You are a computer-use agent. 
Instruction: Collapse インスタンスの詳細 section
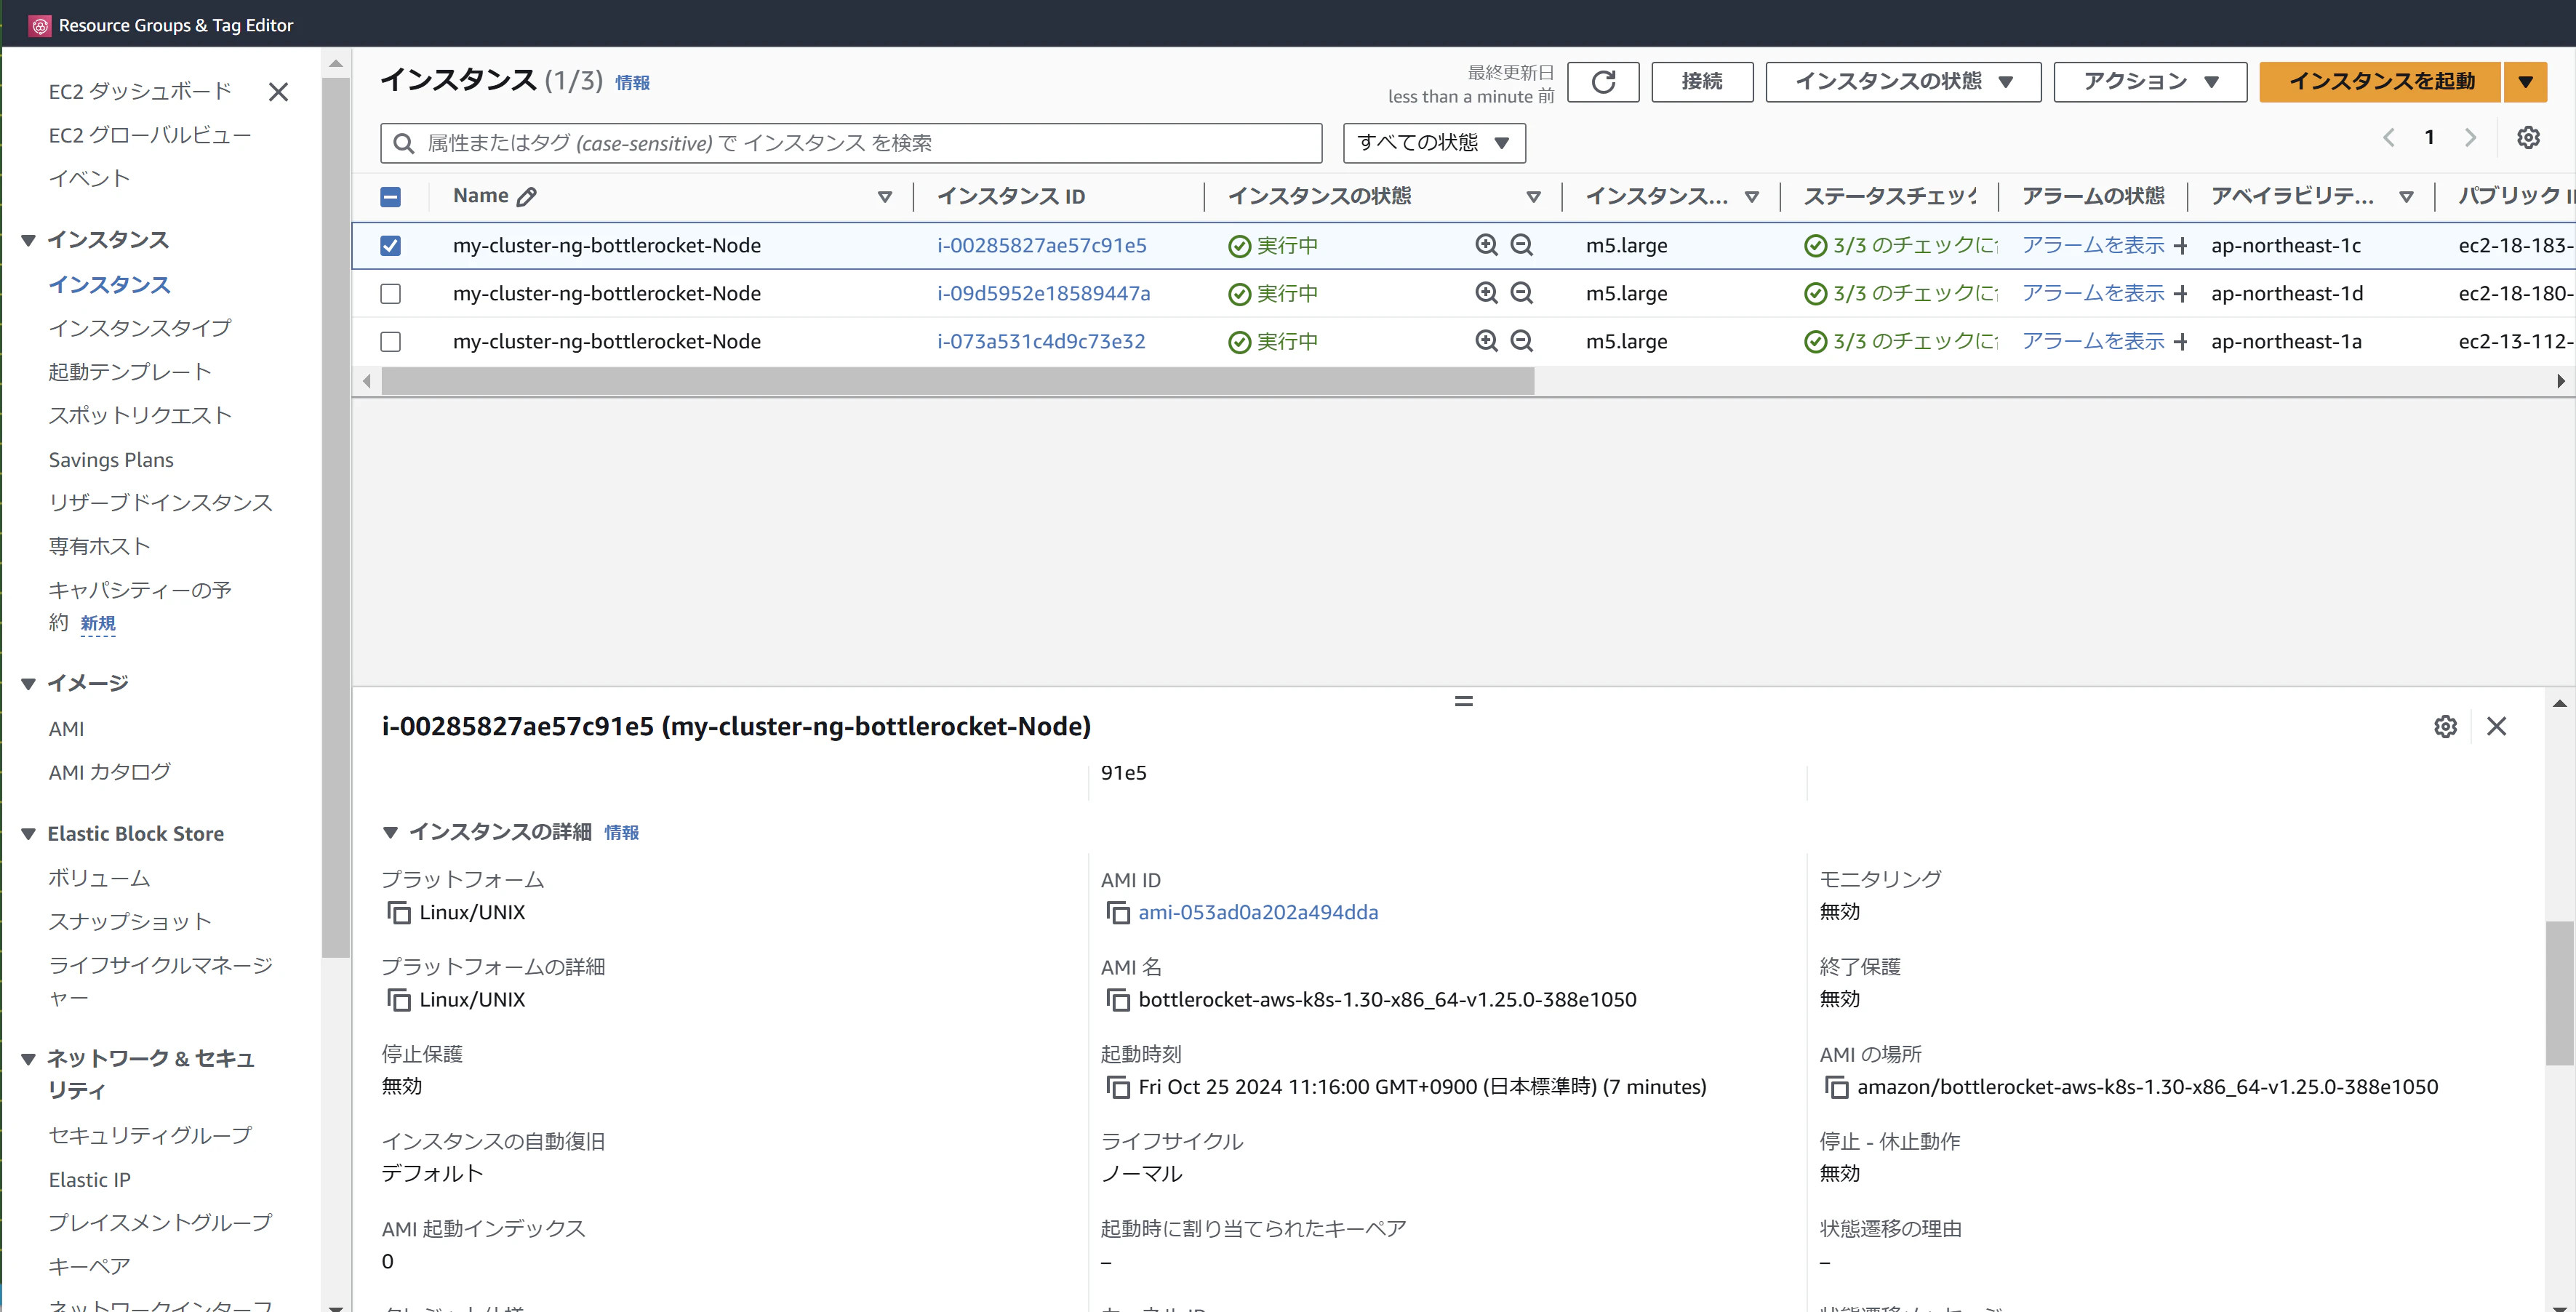coord(391,832)
